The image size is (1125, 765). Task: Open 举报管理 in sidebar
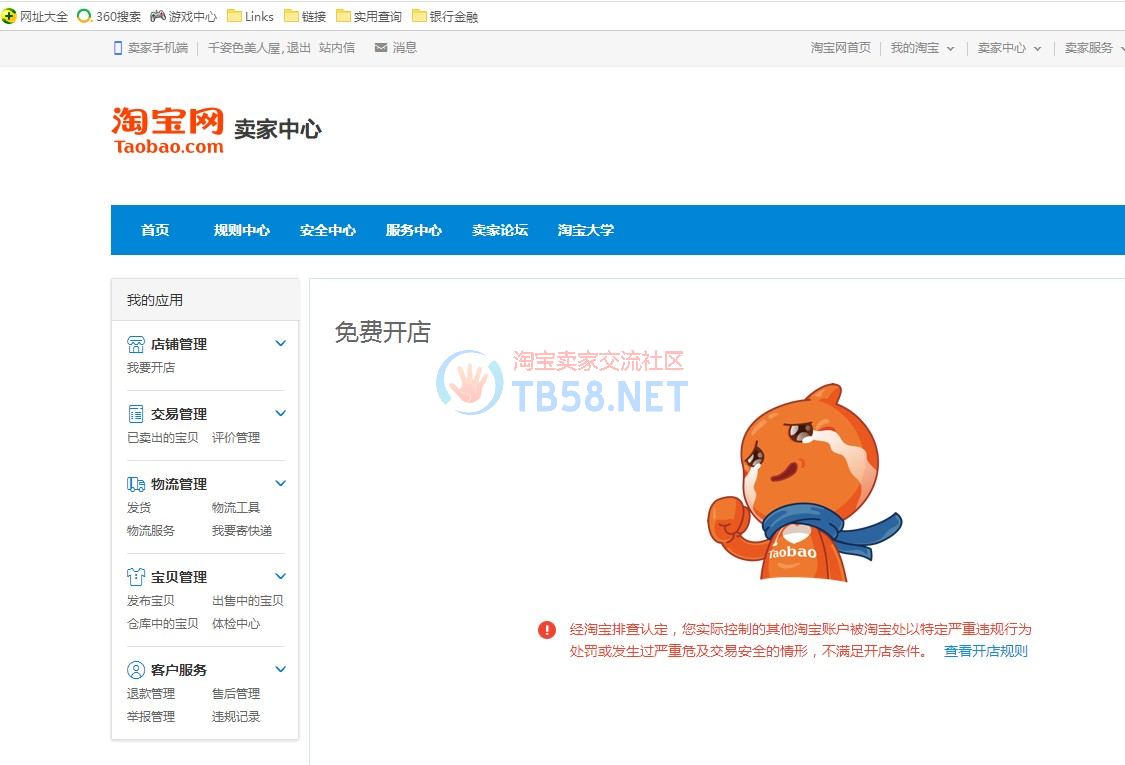pos(151,716)
